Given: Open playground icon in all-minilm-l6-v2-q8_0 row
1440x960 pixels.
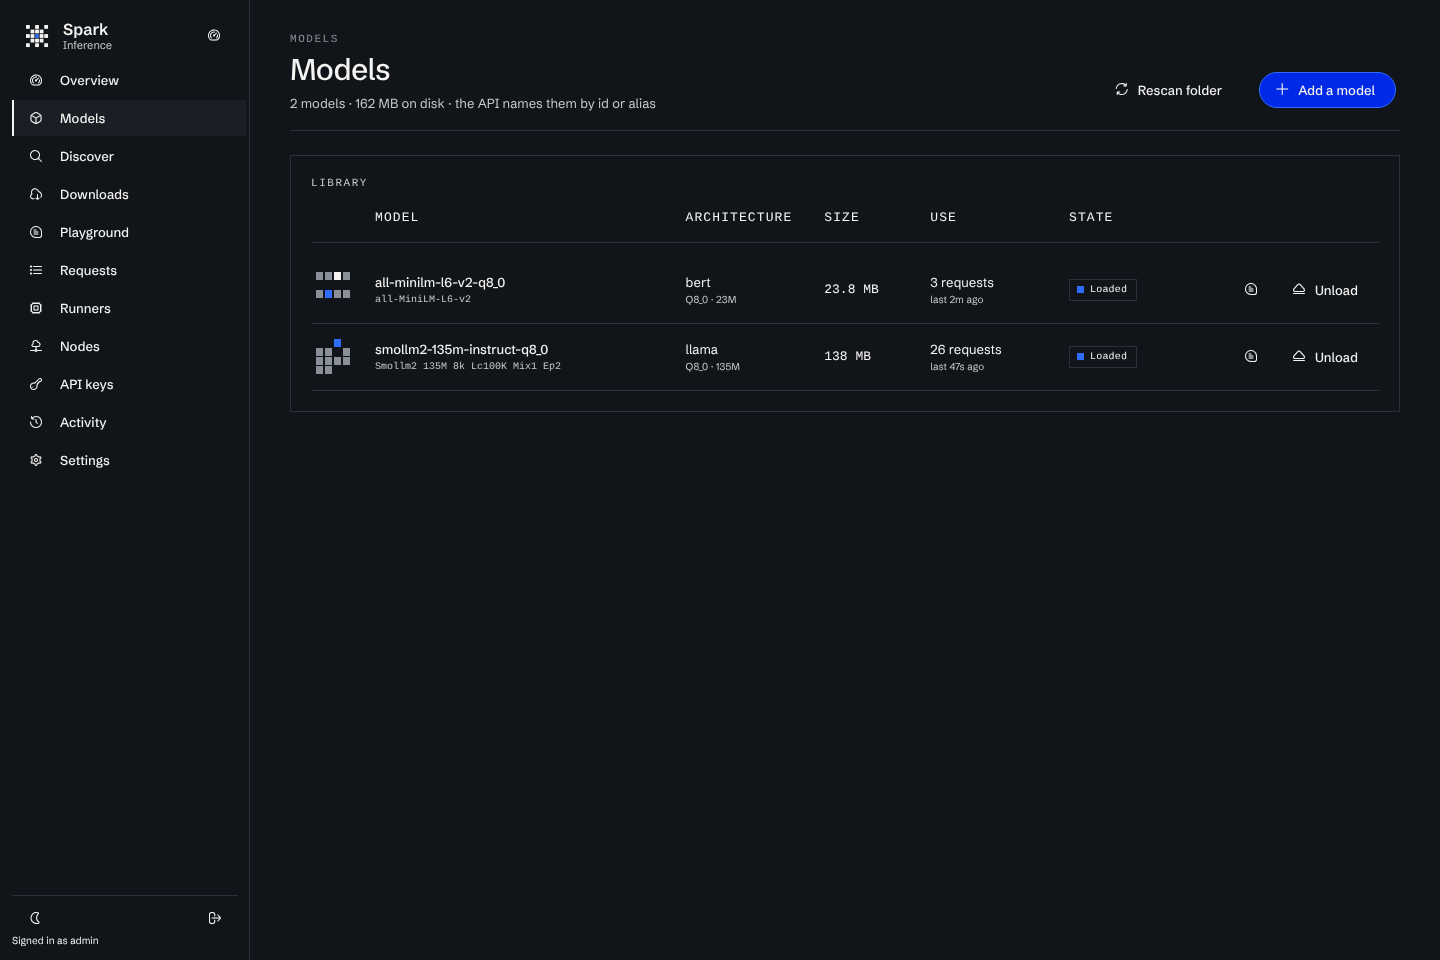Looking at the screenshot, I should click(x=1251, y=289).
